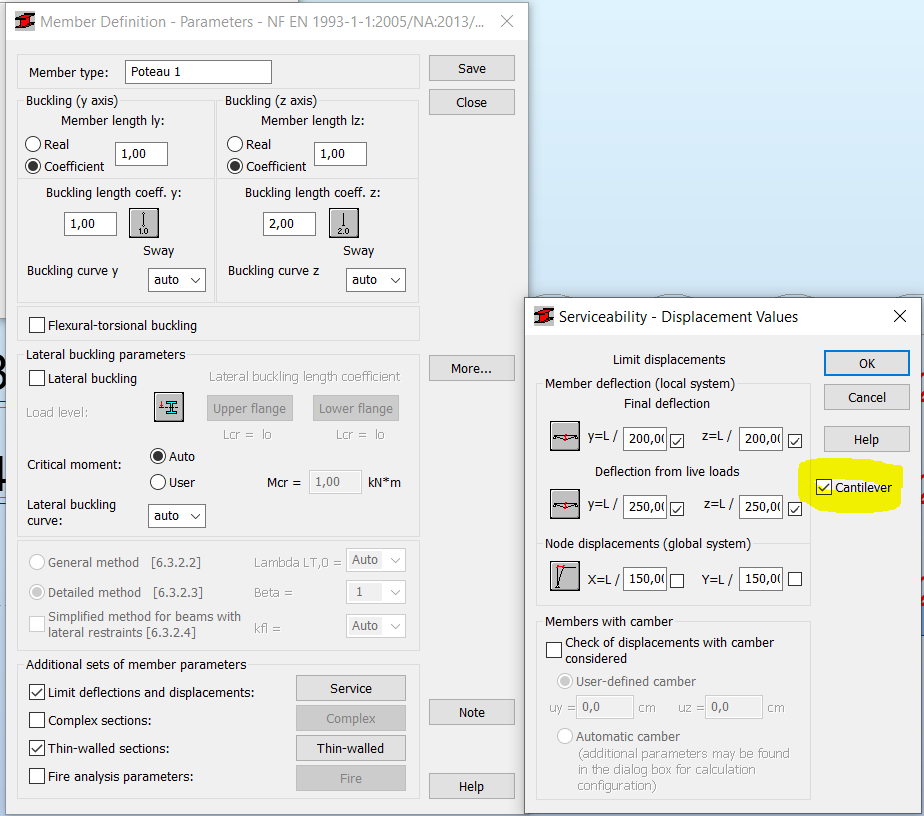
Task: Select User critical moment option
Action: point(157,483)
